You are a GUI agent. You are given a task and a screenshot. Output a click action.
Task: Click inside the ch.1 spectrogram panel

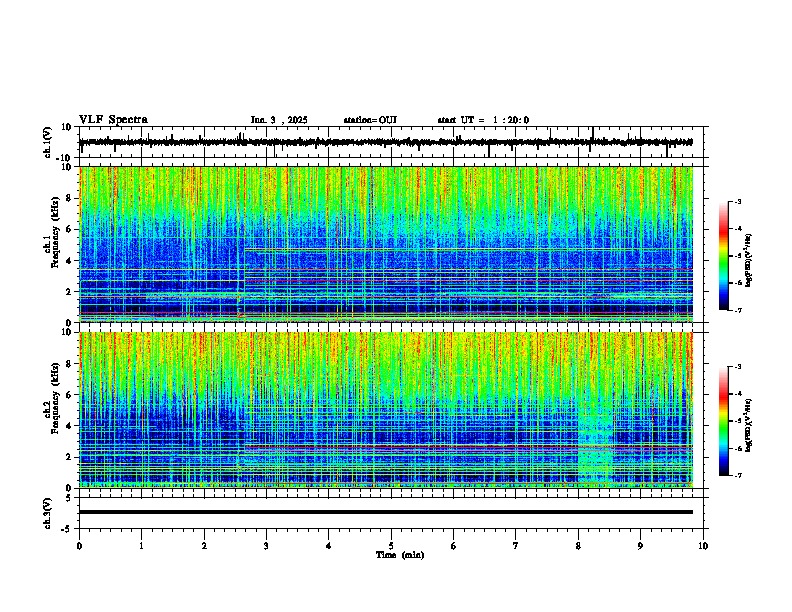386,244
